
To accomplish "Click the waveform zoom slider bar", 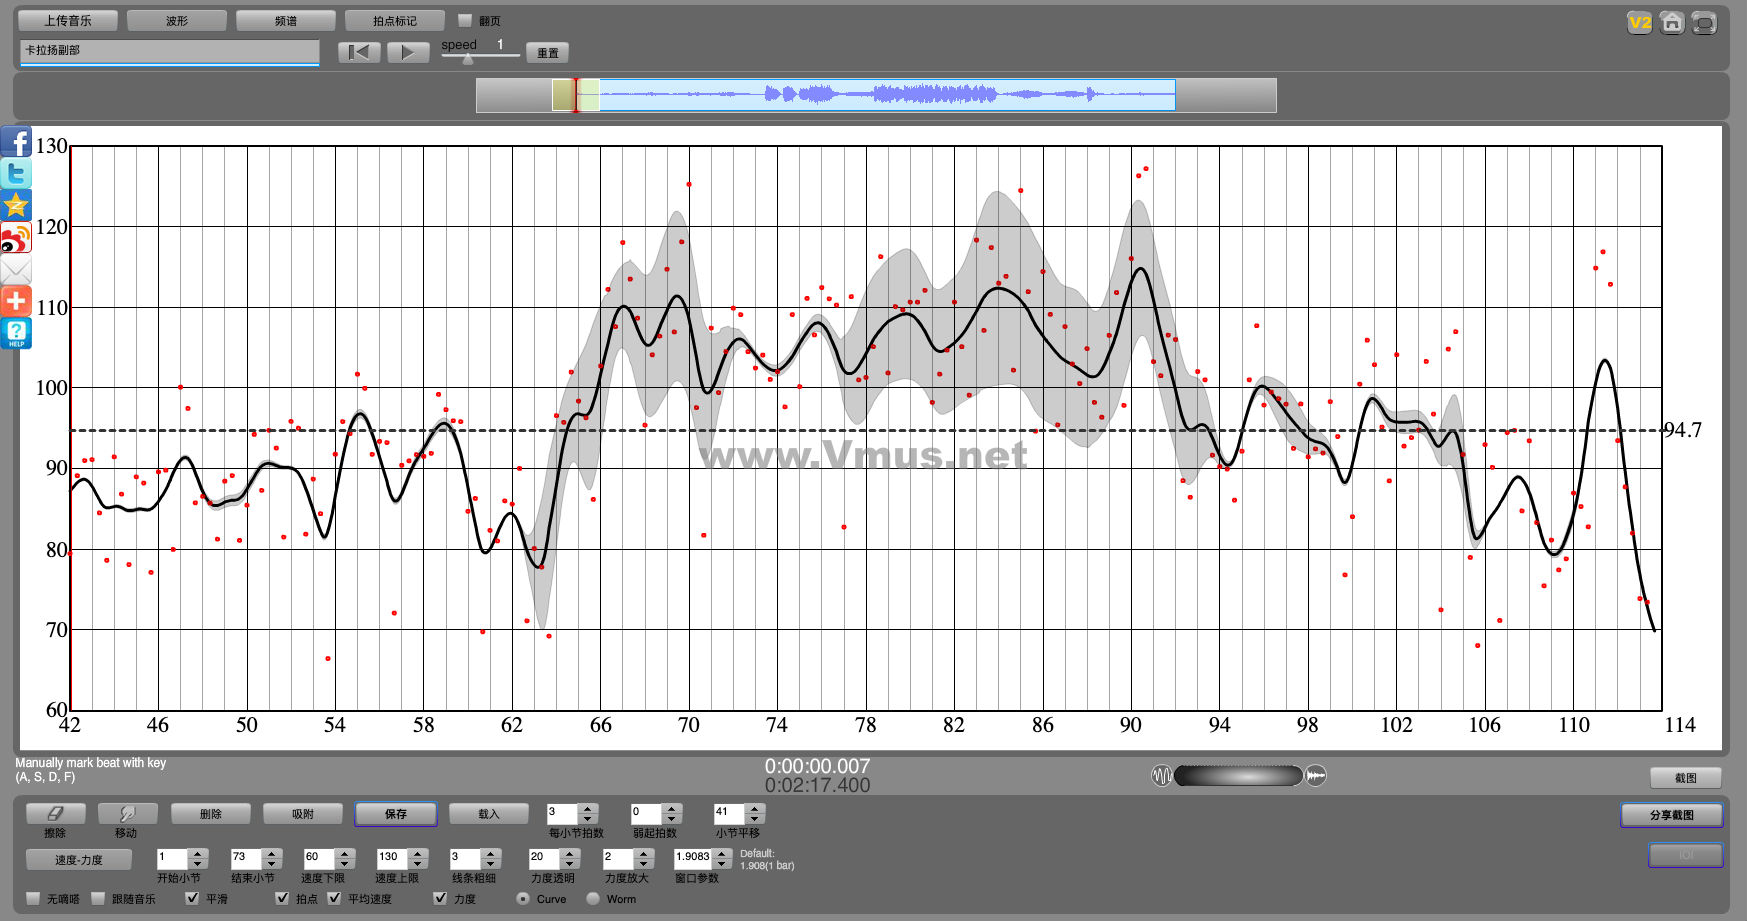I will (1238, 775).
